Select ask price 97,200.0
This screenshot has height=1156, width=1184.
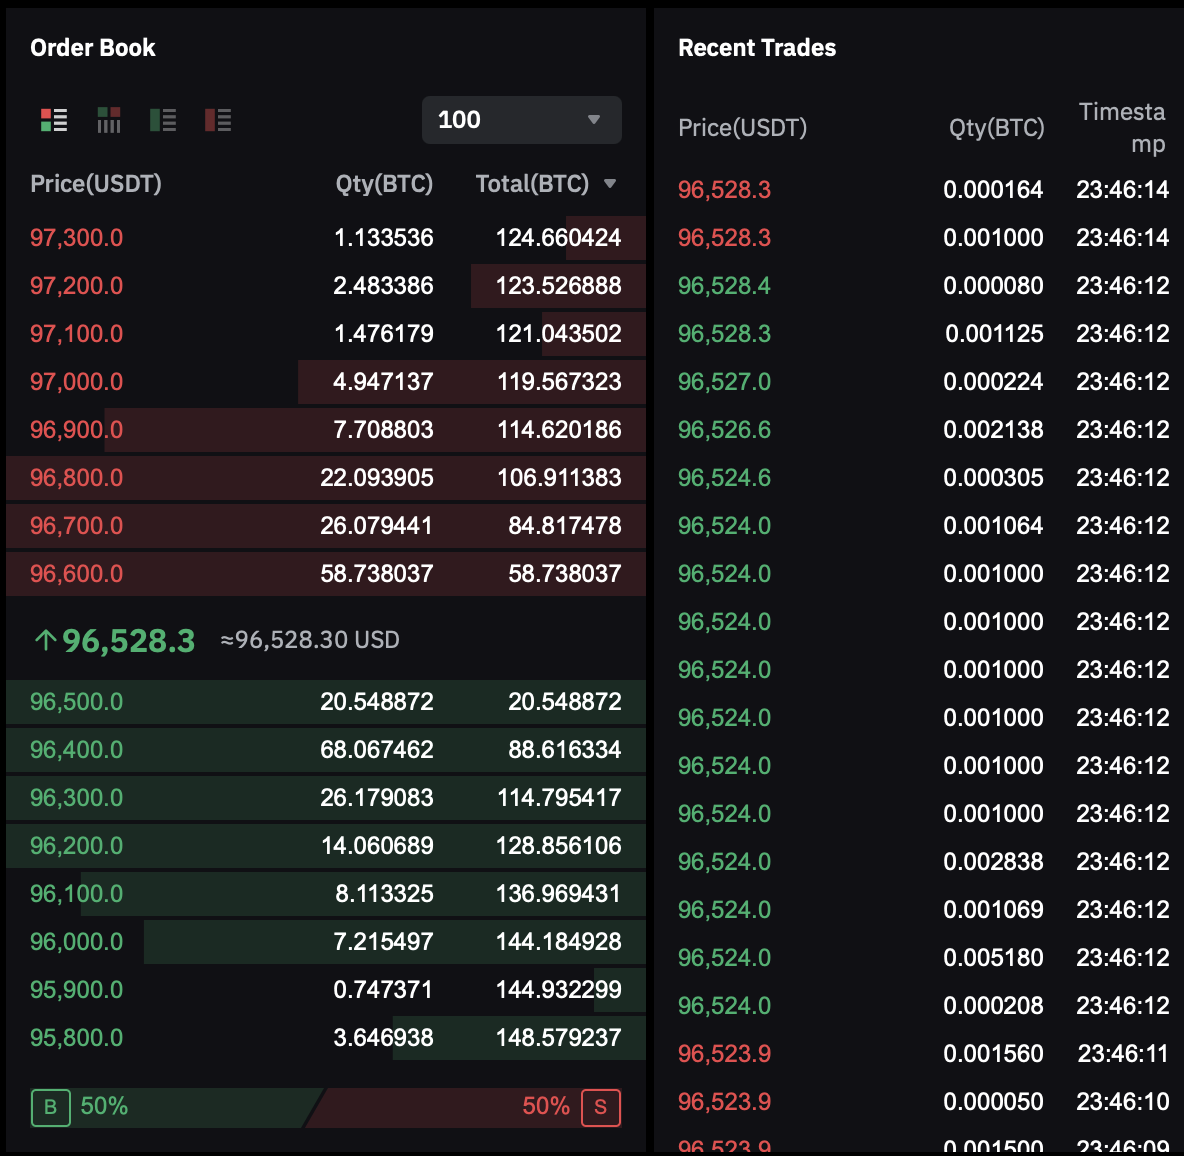coord(76,285)
